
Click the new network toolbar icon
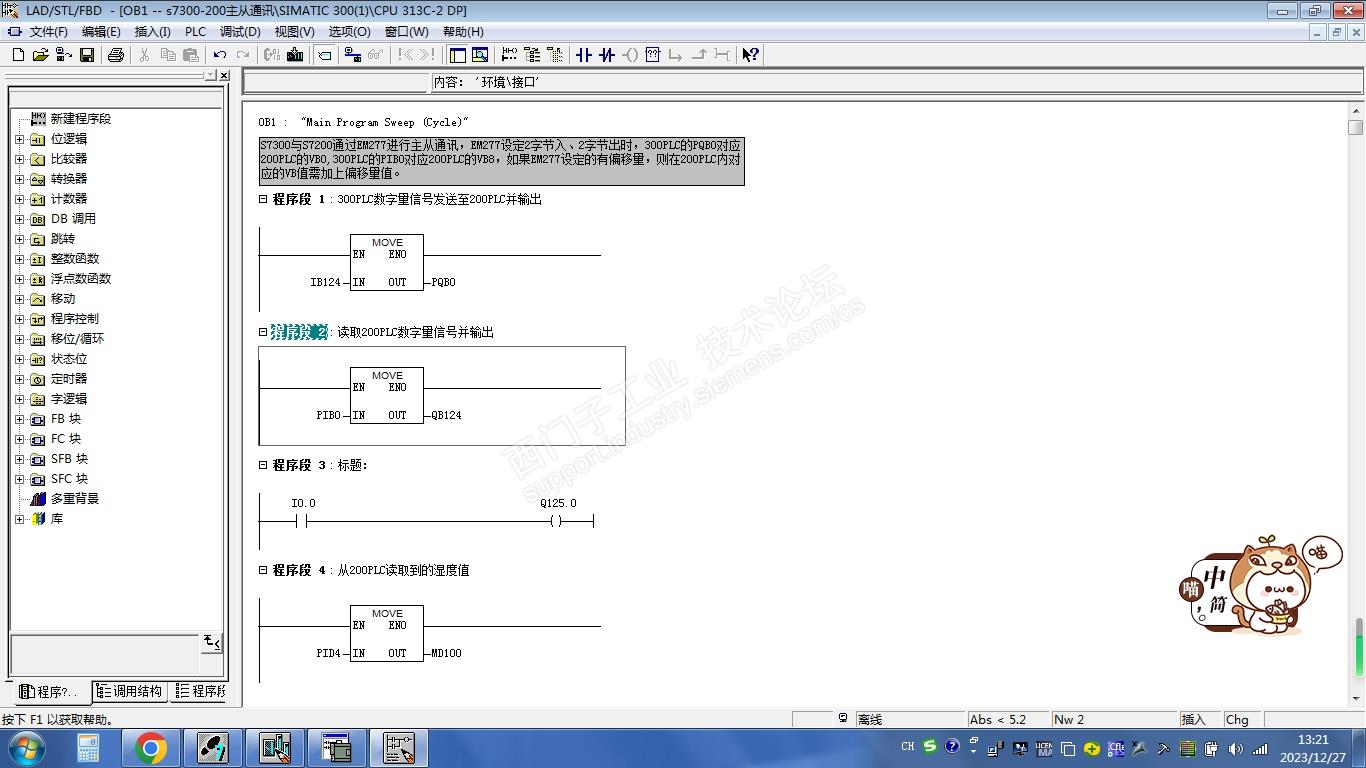(x=509, y=55)
